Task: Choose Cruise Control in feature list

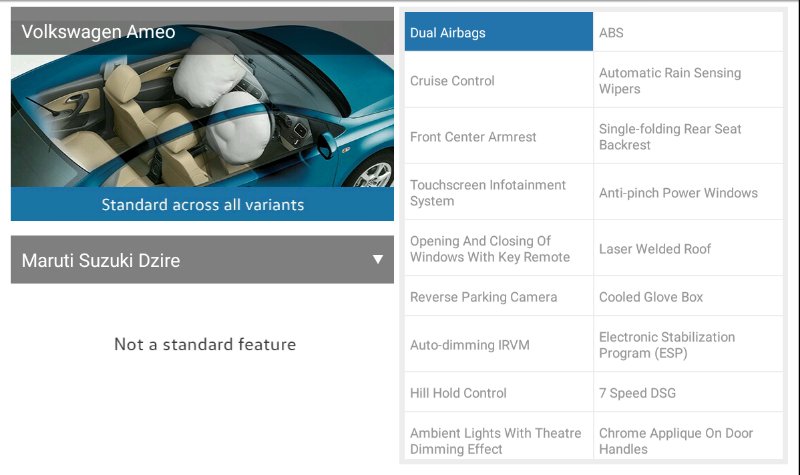Action: click(x=498, y=80)
